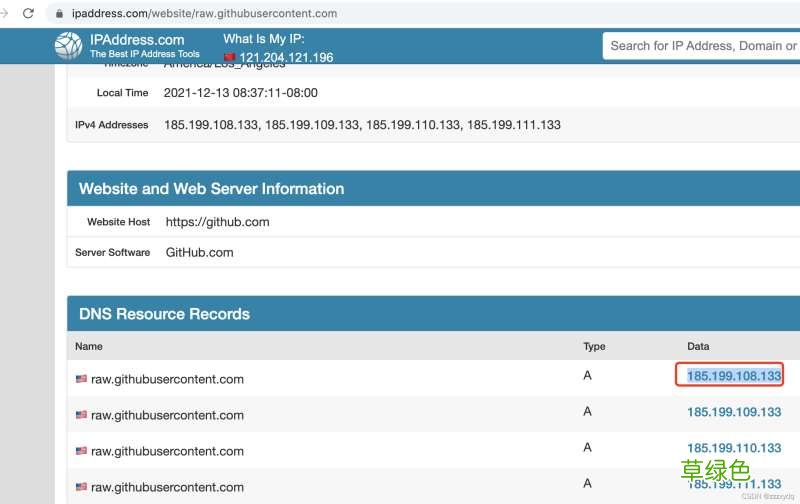The image size is (800, 504).
Task: Open the IPAddress.com site title link
Action: coord(137,40)
